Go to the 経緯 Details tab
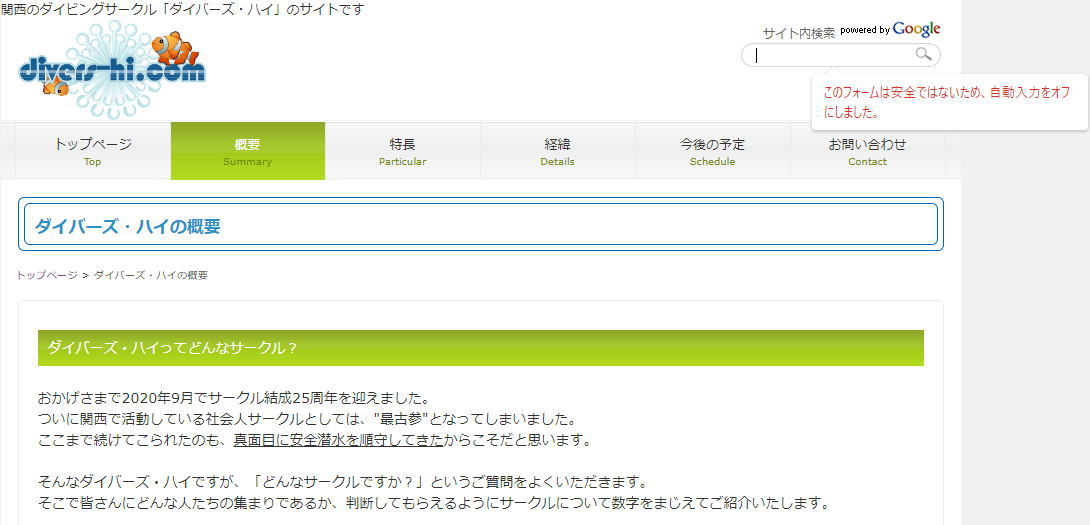The image size is (1090, 525). click(558, 151)
